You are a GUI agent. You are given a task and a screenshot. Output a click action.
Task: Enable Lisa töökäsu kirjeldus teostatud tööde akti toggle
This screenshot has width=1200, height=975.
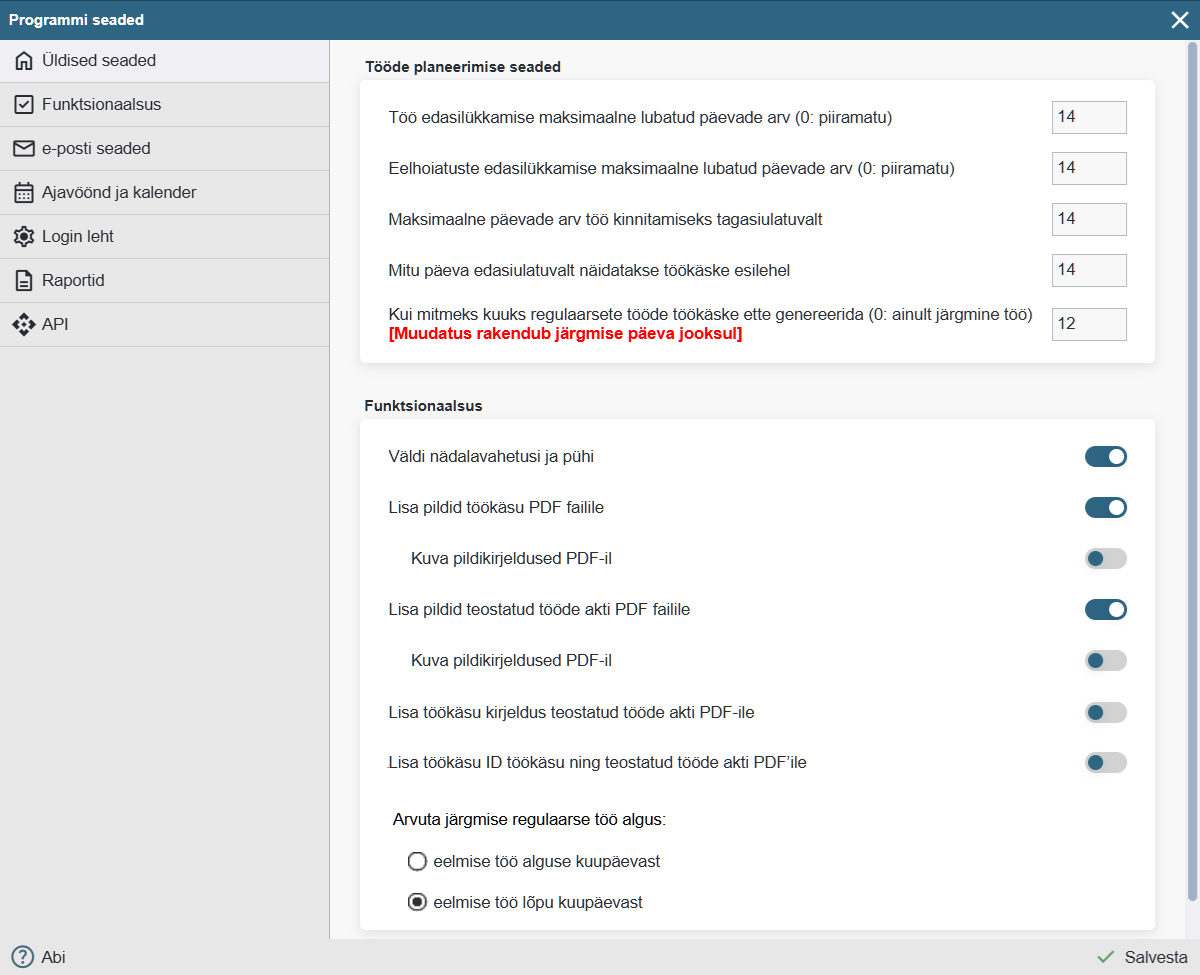click(1105, 712)
